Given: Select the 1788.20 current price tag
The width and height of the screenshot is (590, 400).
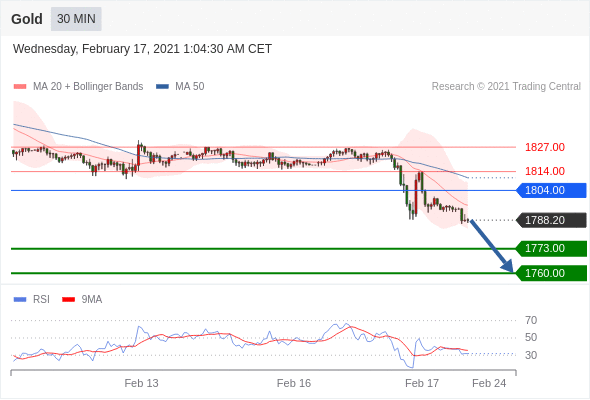Looking at the screenshot, I should click(x=551, y=220).
